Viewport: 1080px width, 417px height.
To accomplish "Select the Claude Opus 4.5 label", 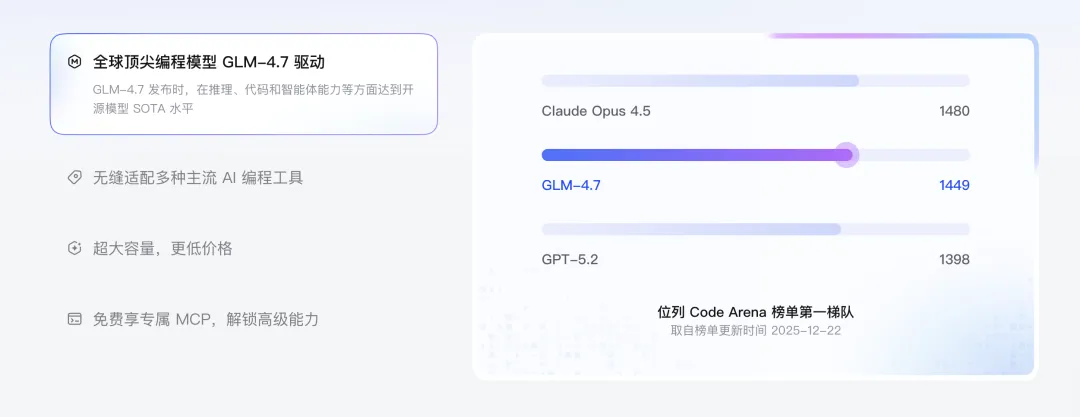I will [596, 111].
